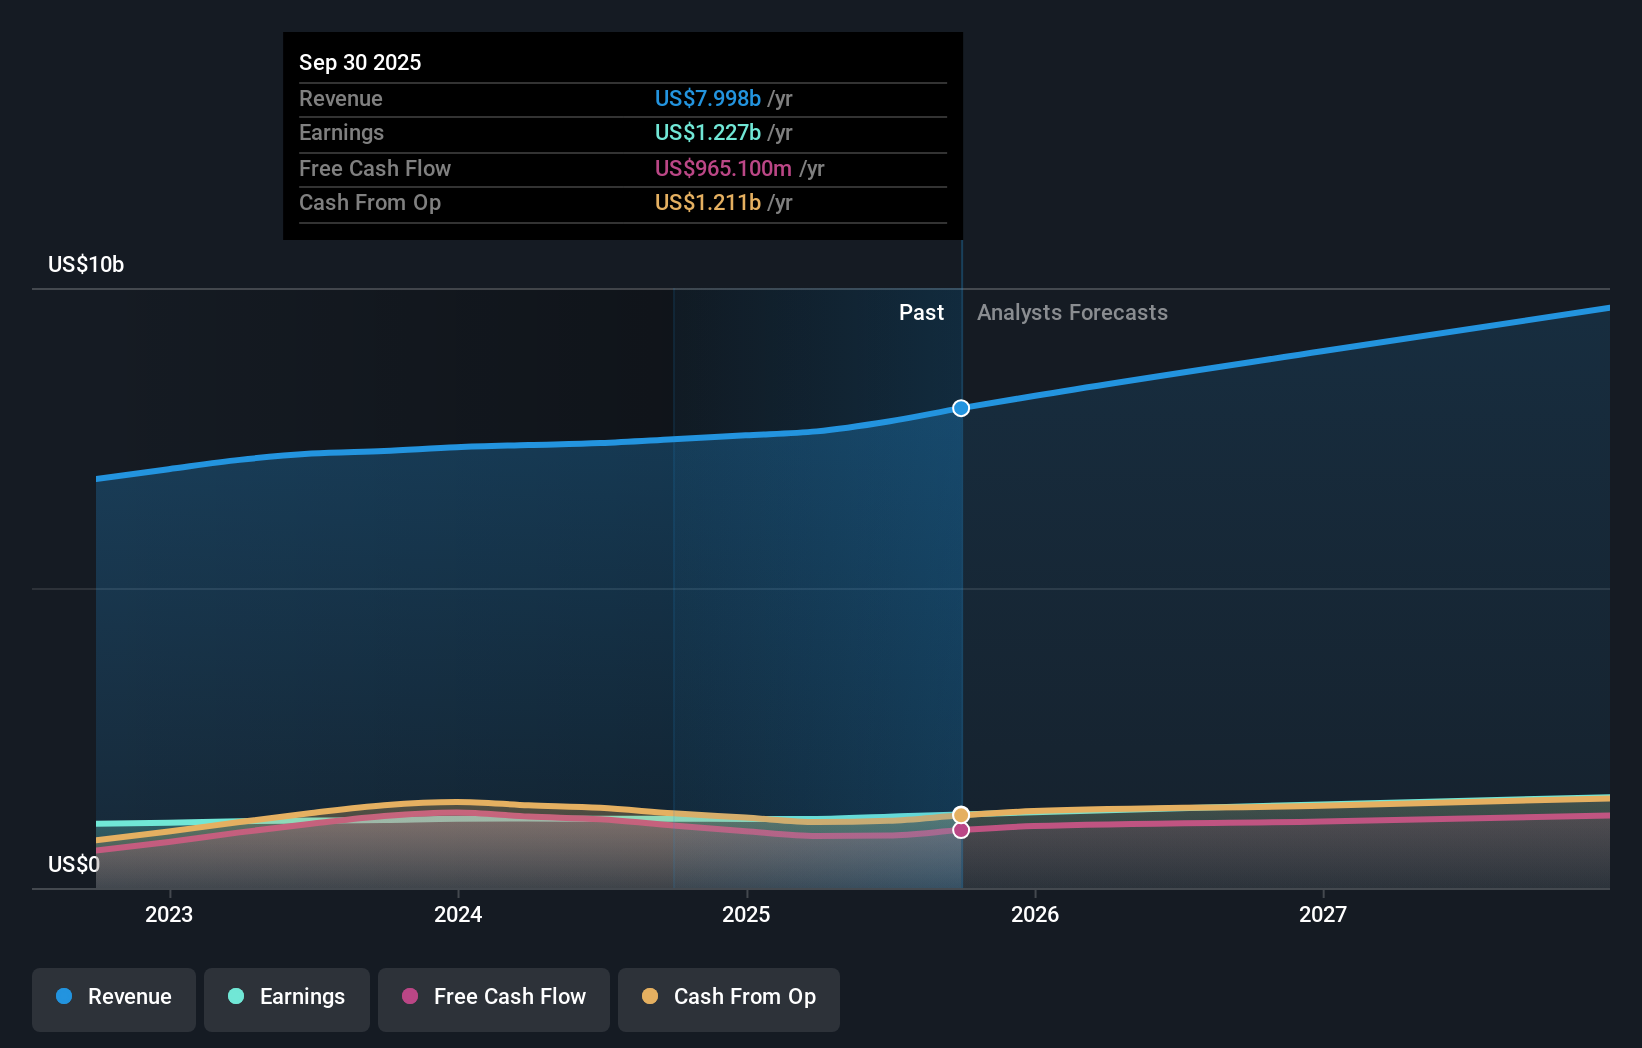Expand the Cash From Op tooltip row
The width and height of the screenshot is (1642, 1048).
(622, 202)
